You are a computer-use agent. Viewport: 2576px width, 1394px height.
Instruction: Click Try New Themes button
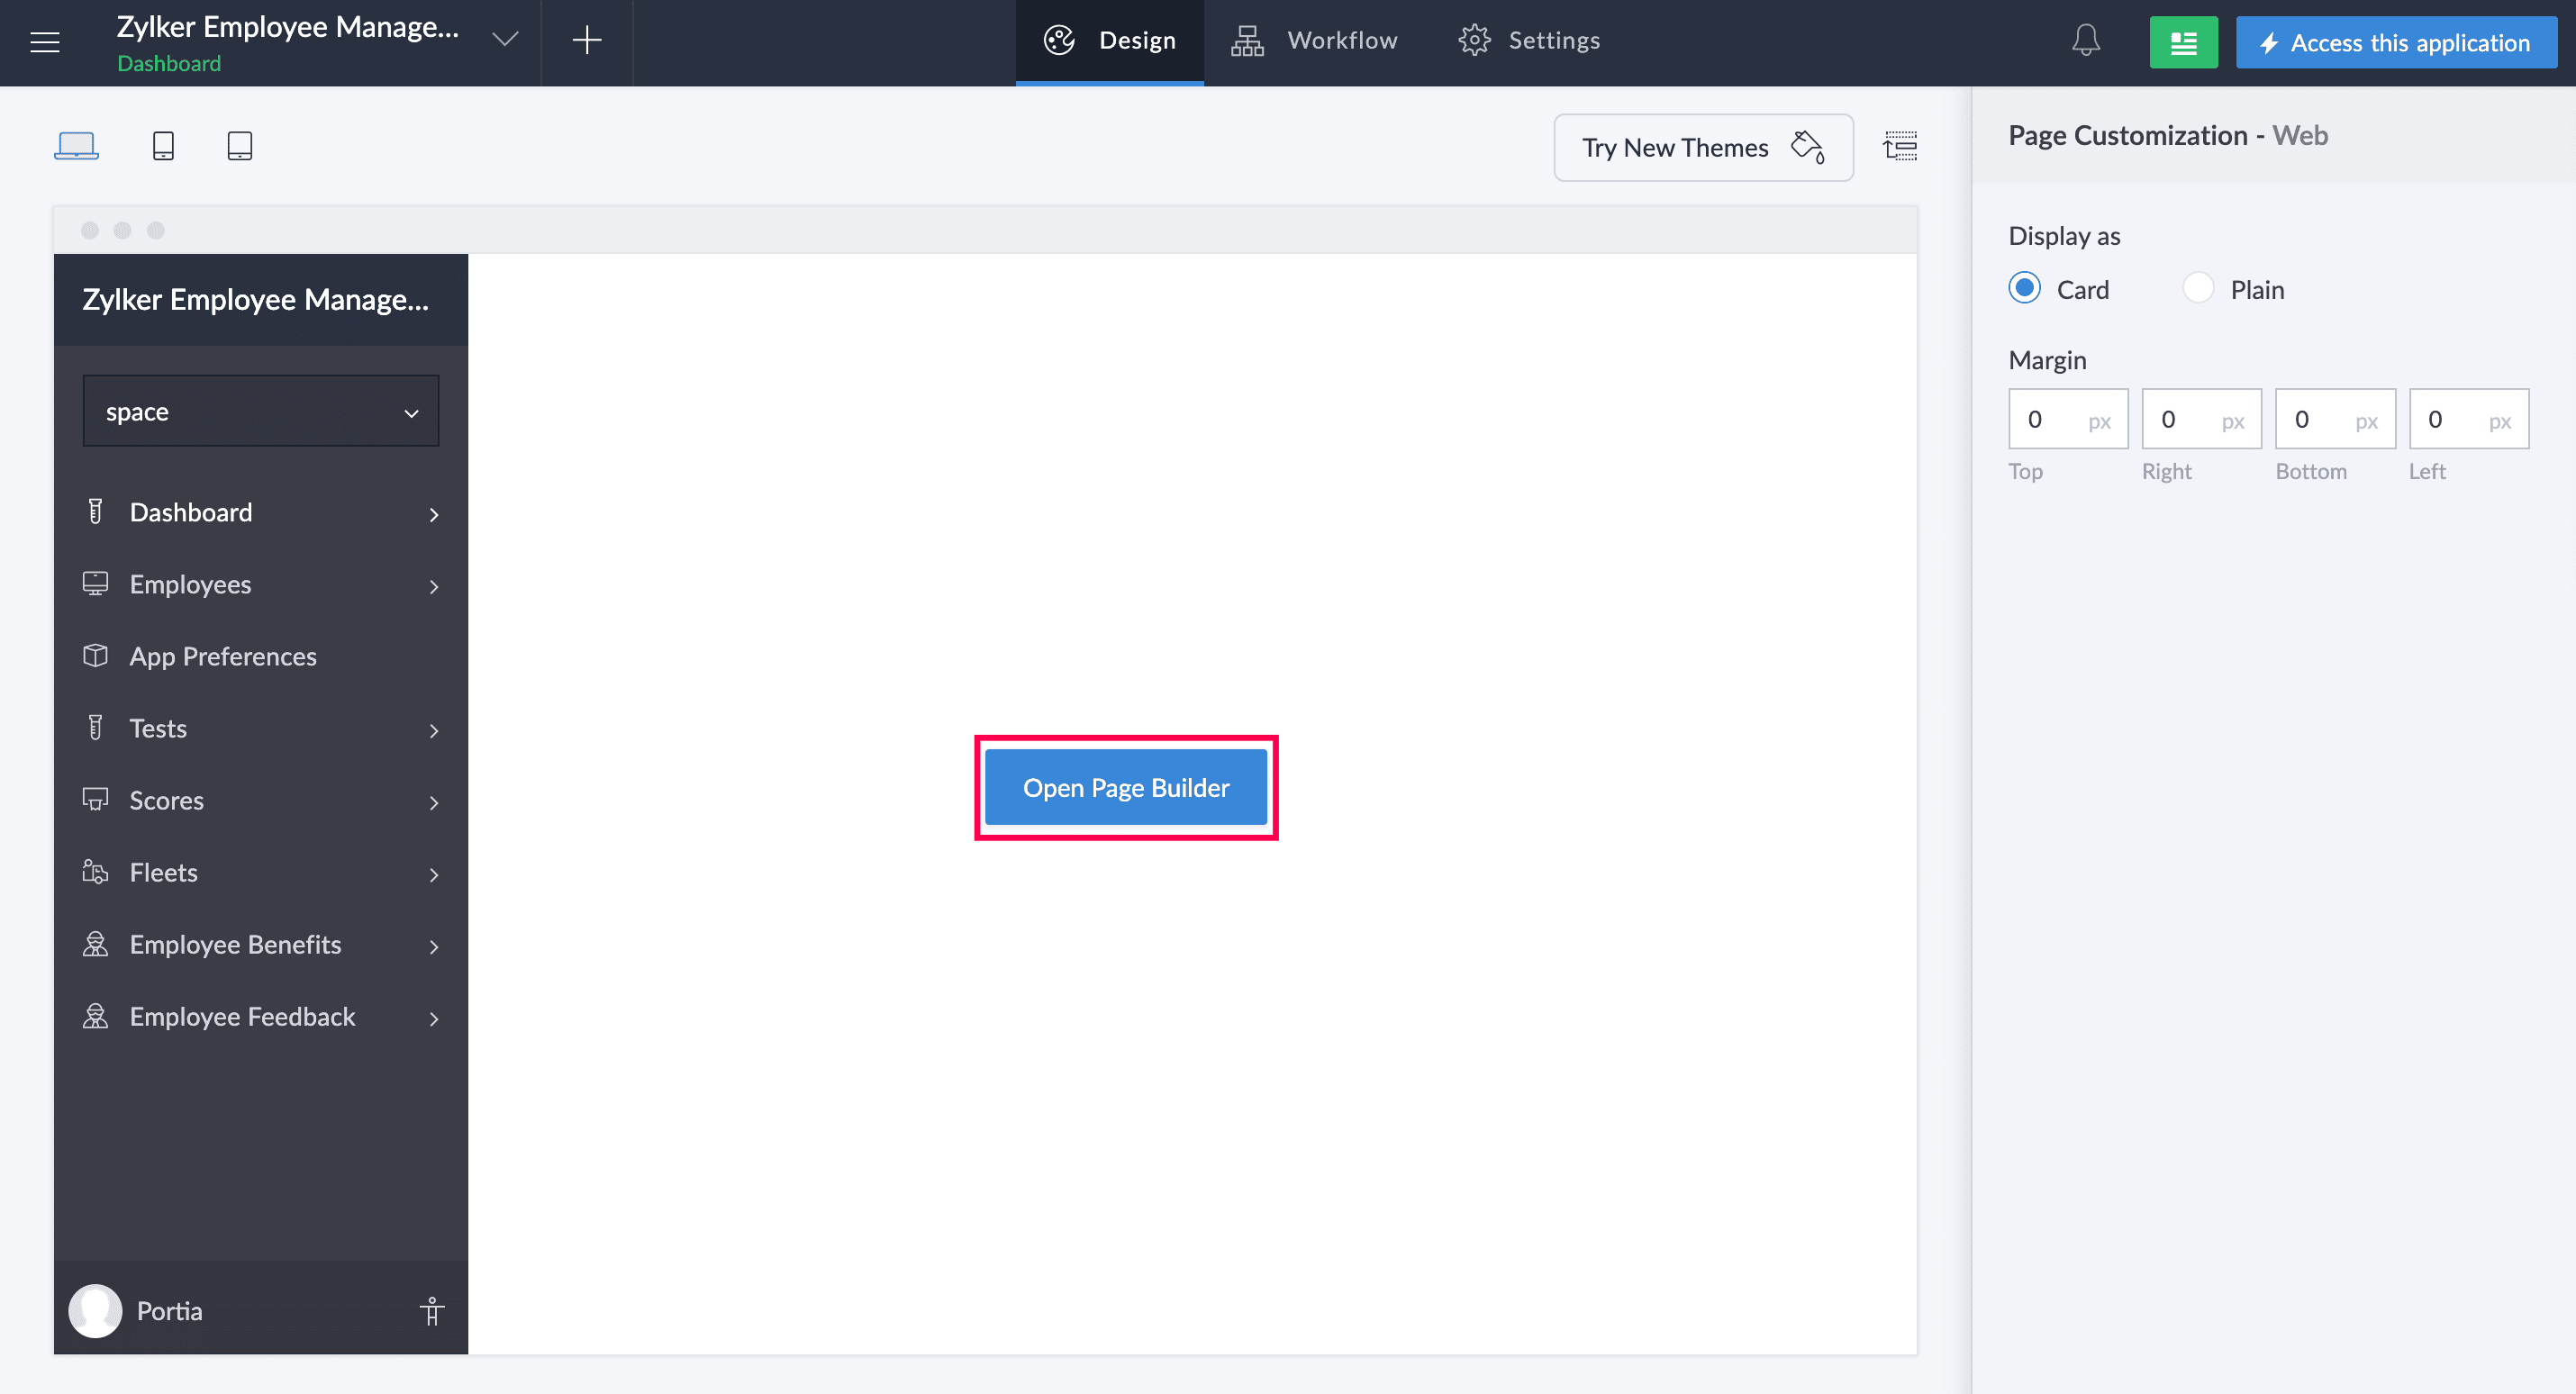click(x=1702, y=148)
